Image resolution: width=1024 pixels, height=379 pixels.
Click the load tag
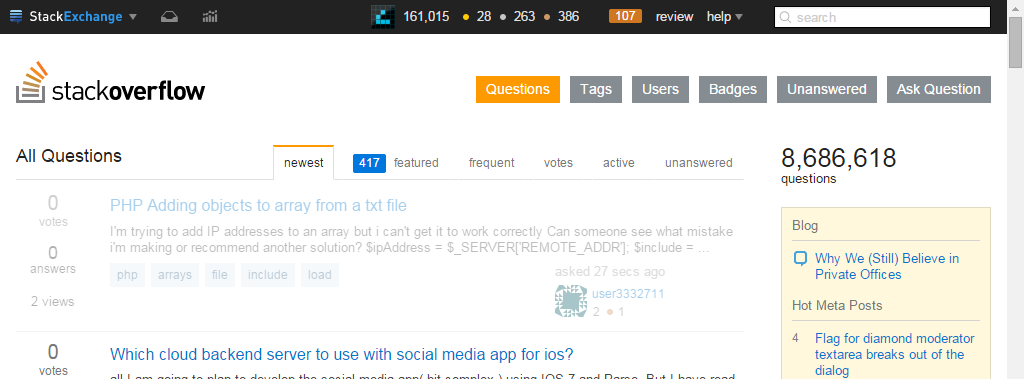tap(320, 275)
